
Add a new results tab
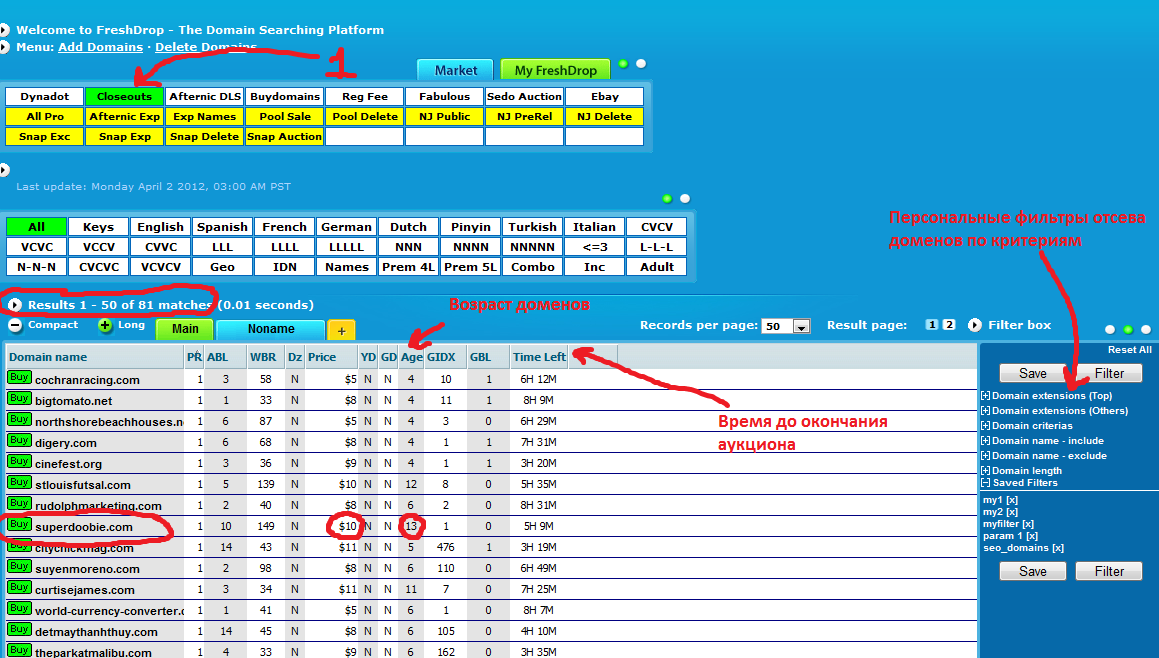coord(341,330)
